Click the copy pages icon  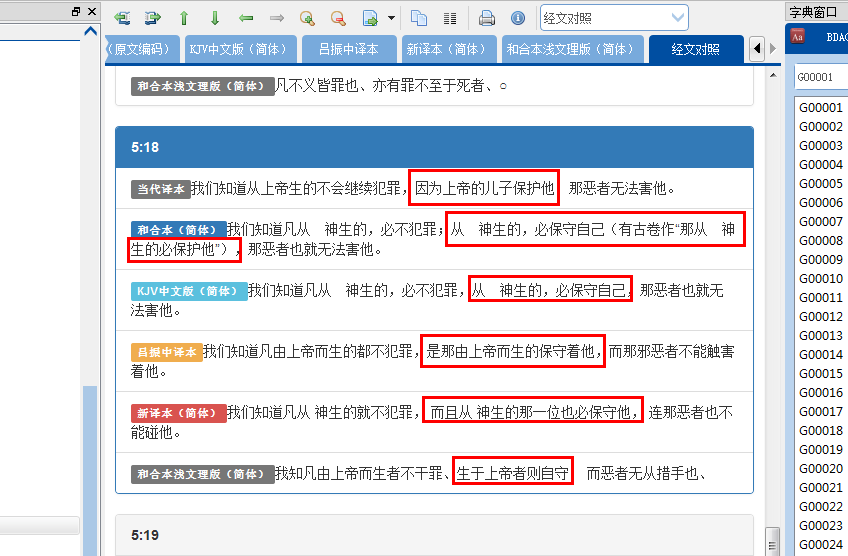tap(419, 18)
